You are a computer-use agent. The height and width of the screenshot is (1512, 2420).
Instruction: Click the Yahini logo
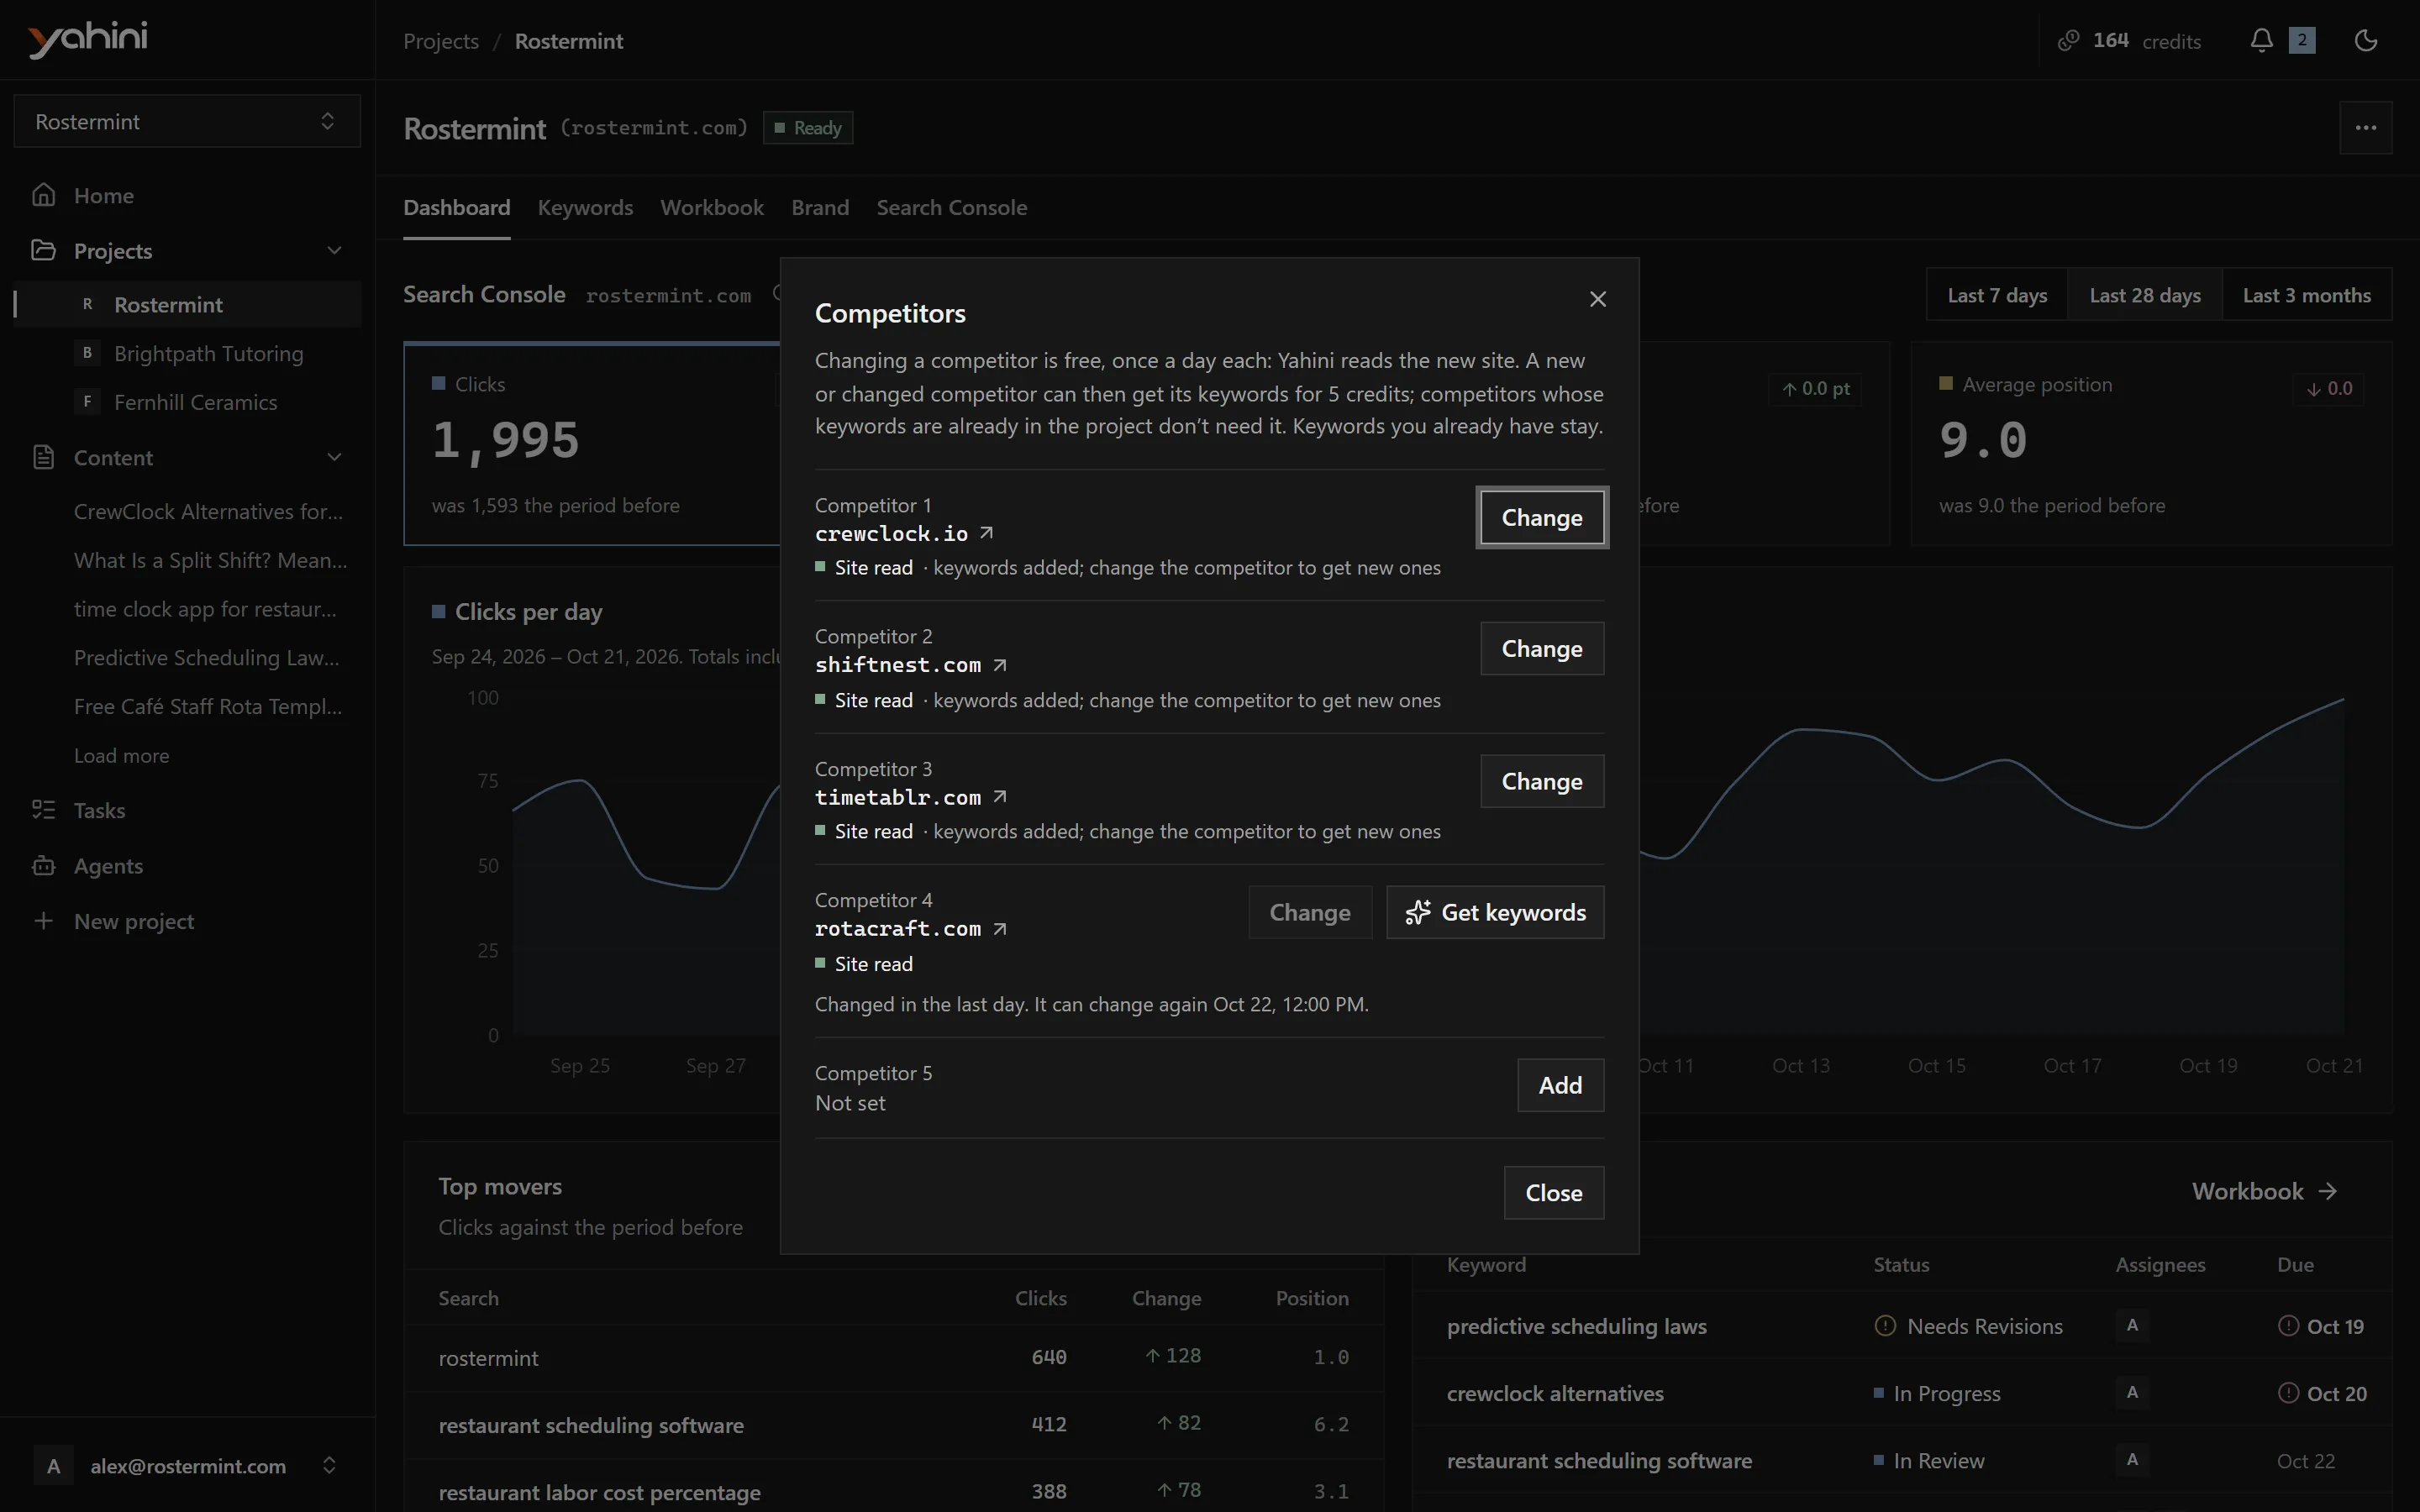[88, 40]
